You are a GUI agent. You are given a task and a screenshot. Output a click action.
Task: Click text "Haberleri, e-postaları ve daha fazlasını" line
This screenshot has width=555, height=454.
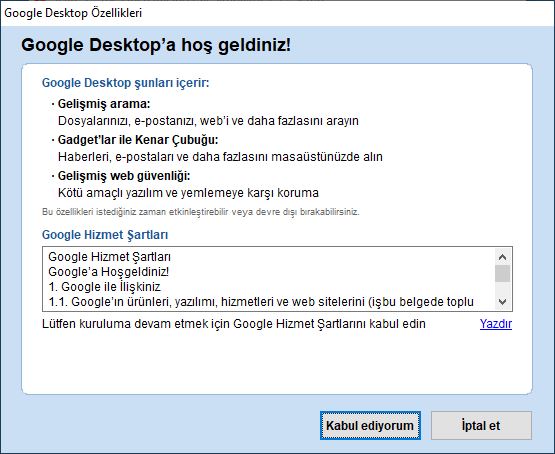pos(220,156)
